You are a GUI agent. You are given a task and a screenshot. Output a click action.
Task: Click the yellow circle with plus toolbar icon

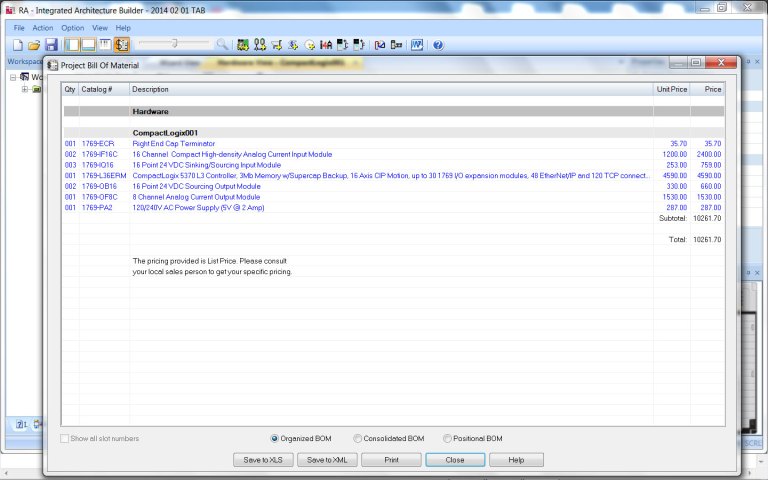310,45
